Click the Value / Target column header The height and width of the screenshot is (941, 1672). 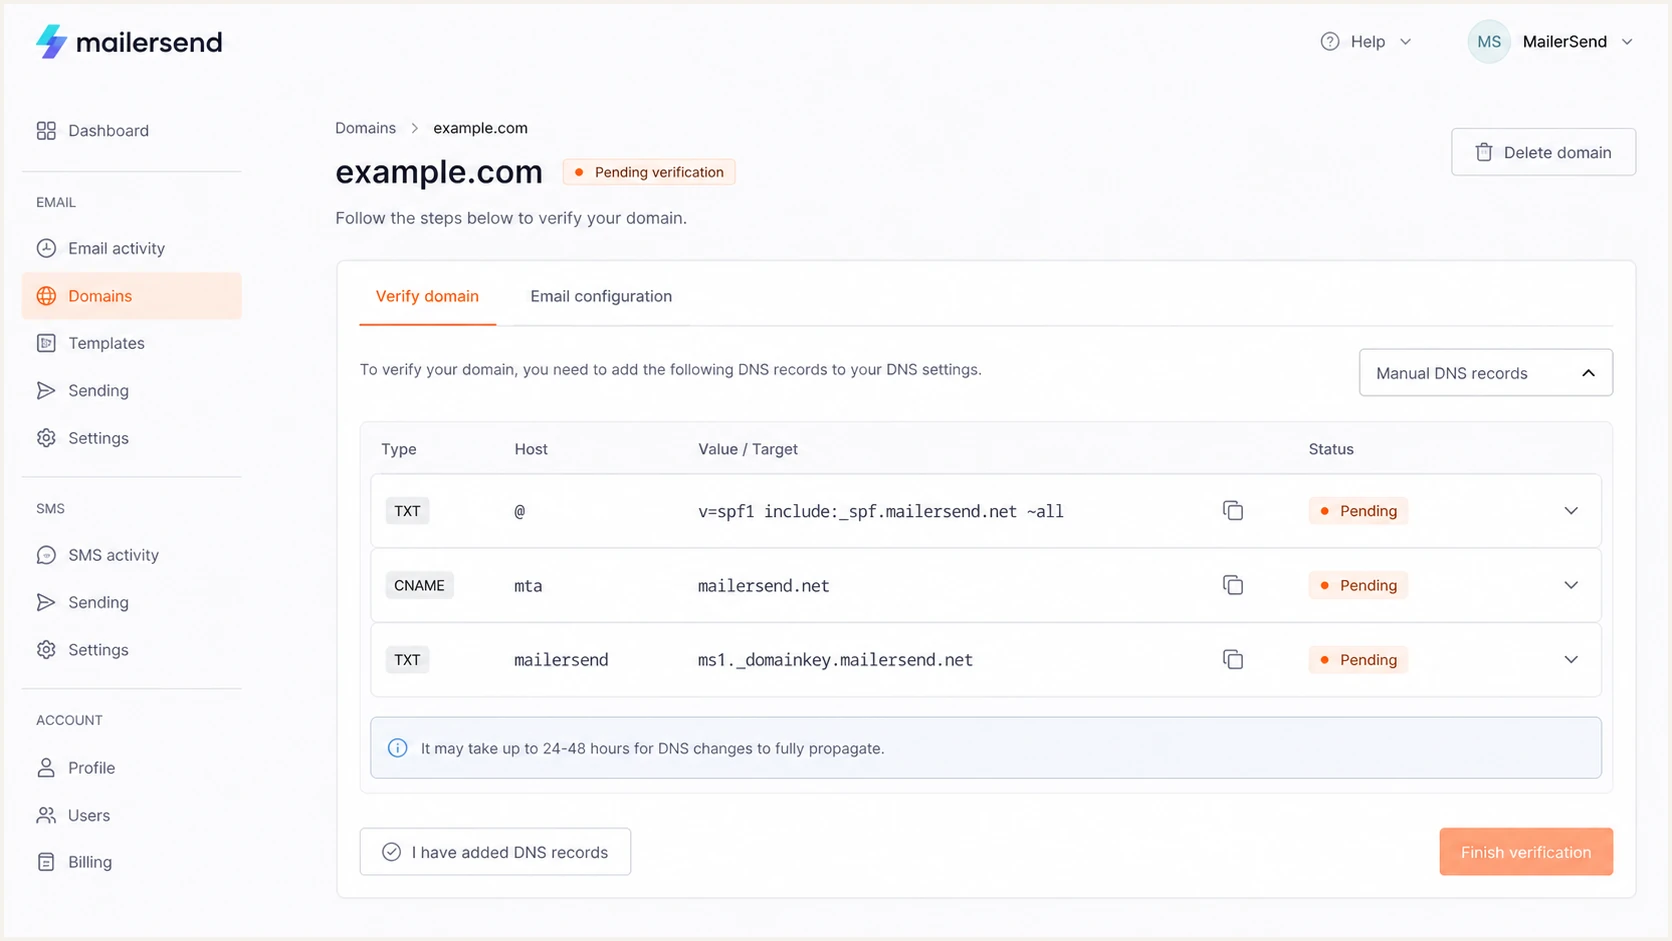click(x=747, y=449)
